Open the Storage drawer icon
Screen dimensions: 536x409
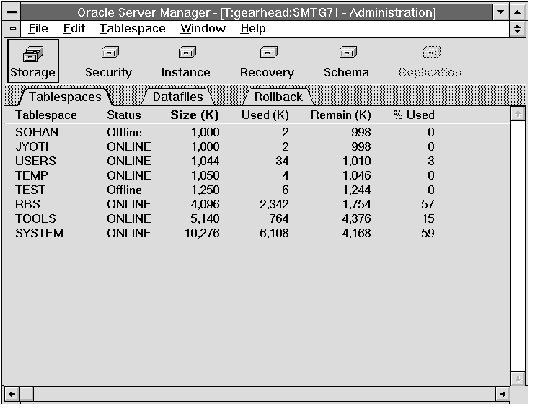tap(33, 61)
